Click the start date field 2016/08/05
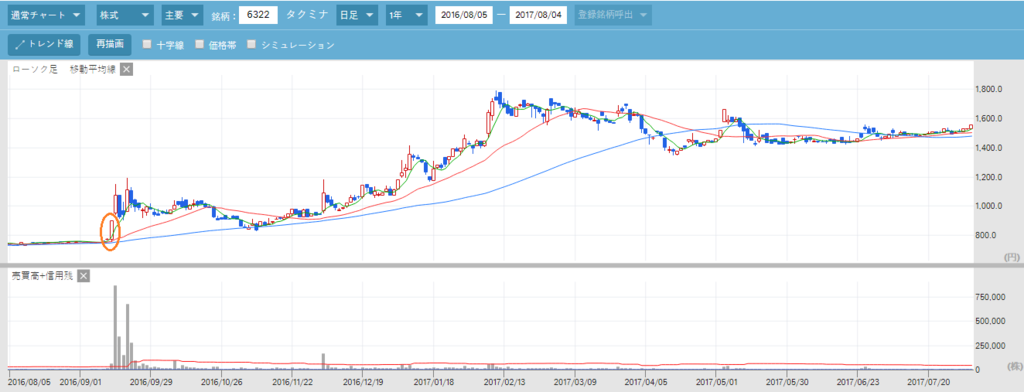The height and width of the screenshot is (392, 1024). tap(464, 15)
